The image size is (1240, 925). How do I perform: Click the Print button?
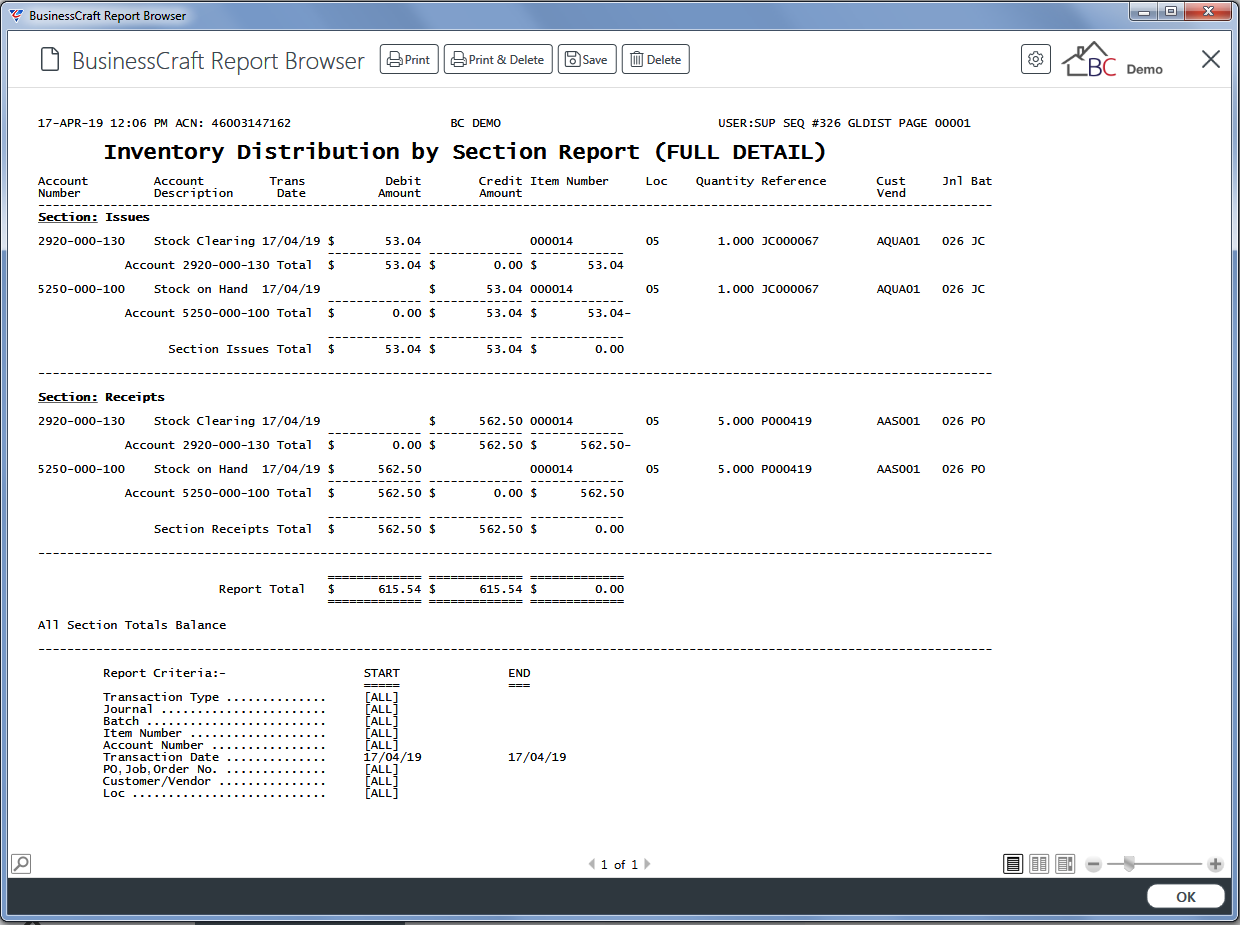[x=409, y=60]
